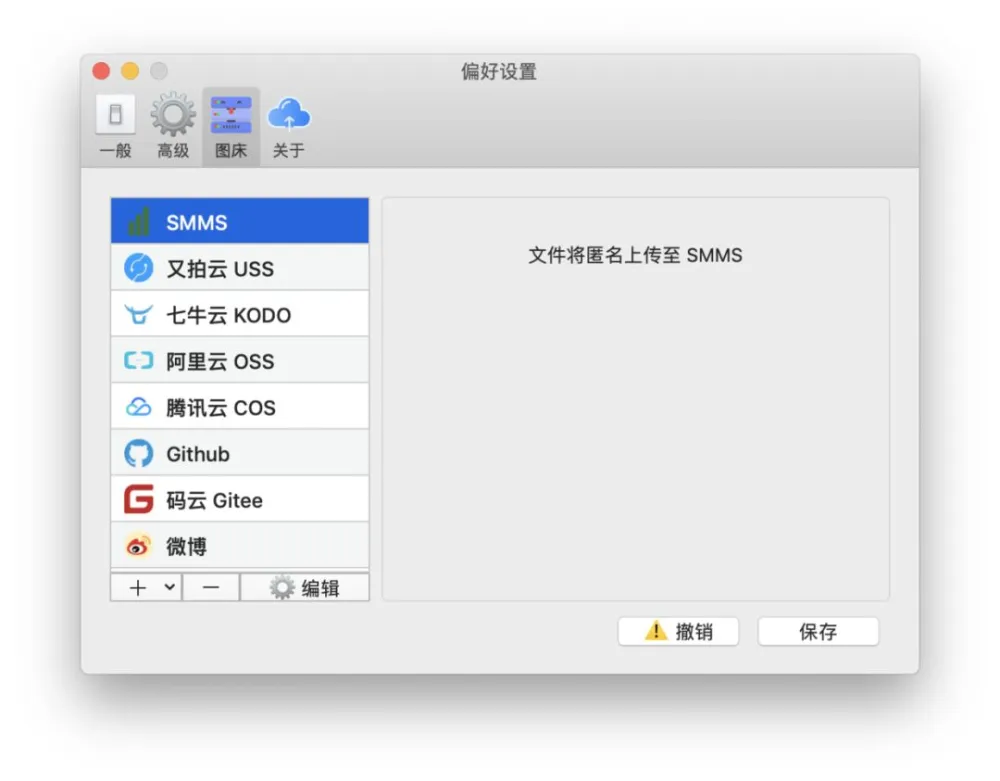Switch to the 高级 tab label
The image size is (1000, 781).
point(173,150)
